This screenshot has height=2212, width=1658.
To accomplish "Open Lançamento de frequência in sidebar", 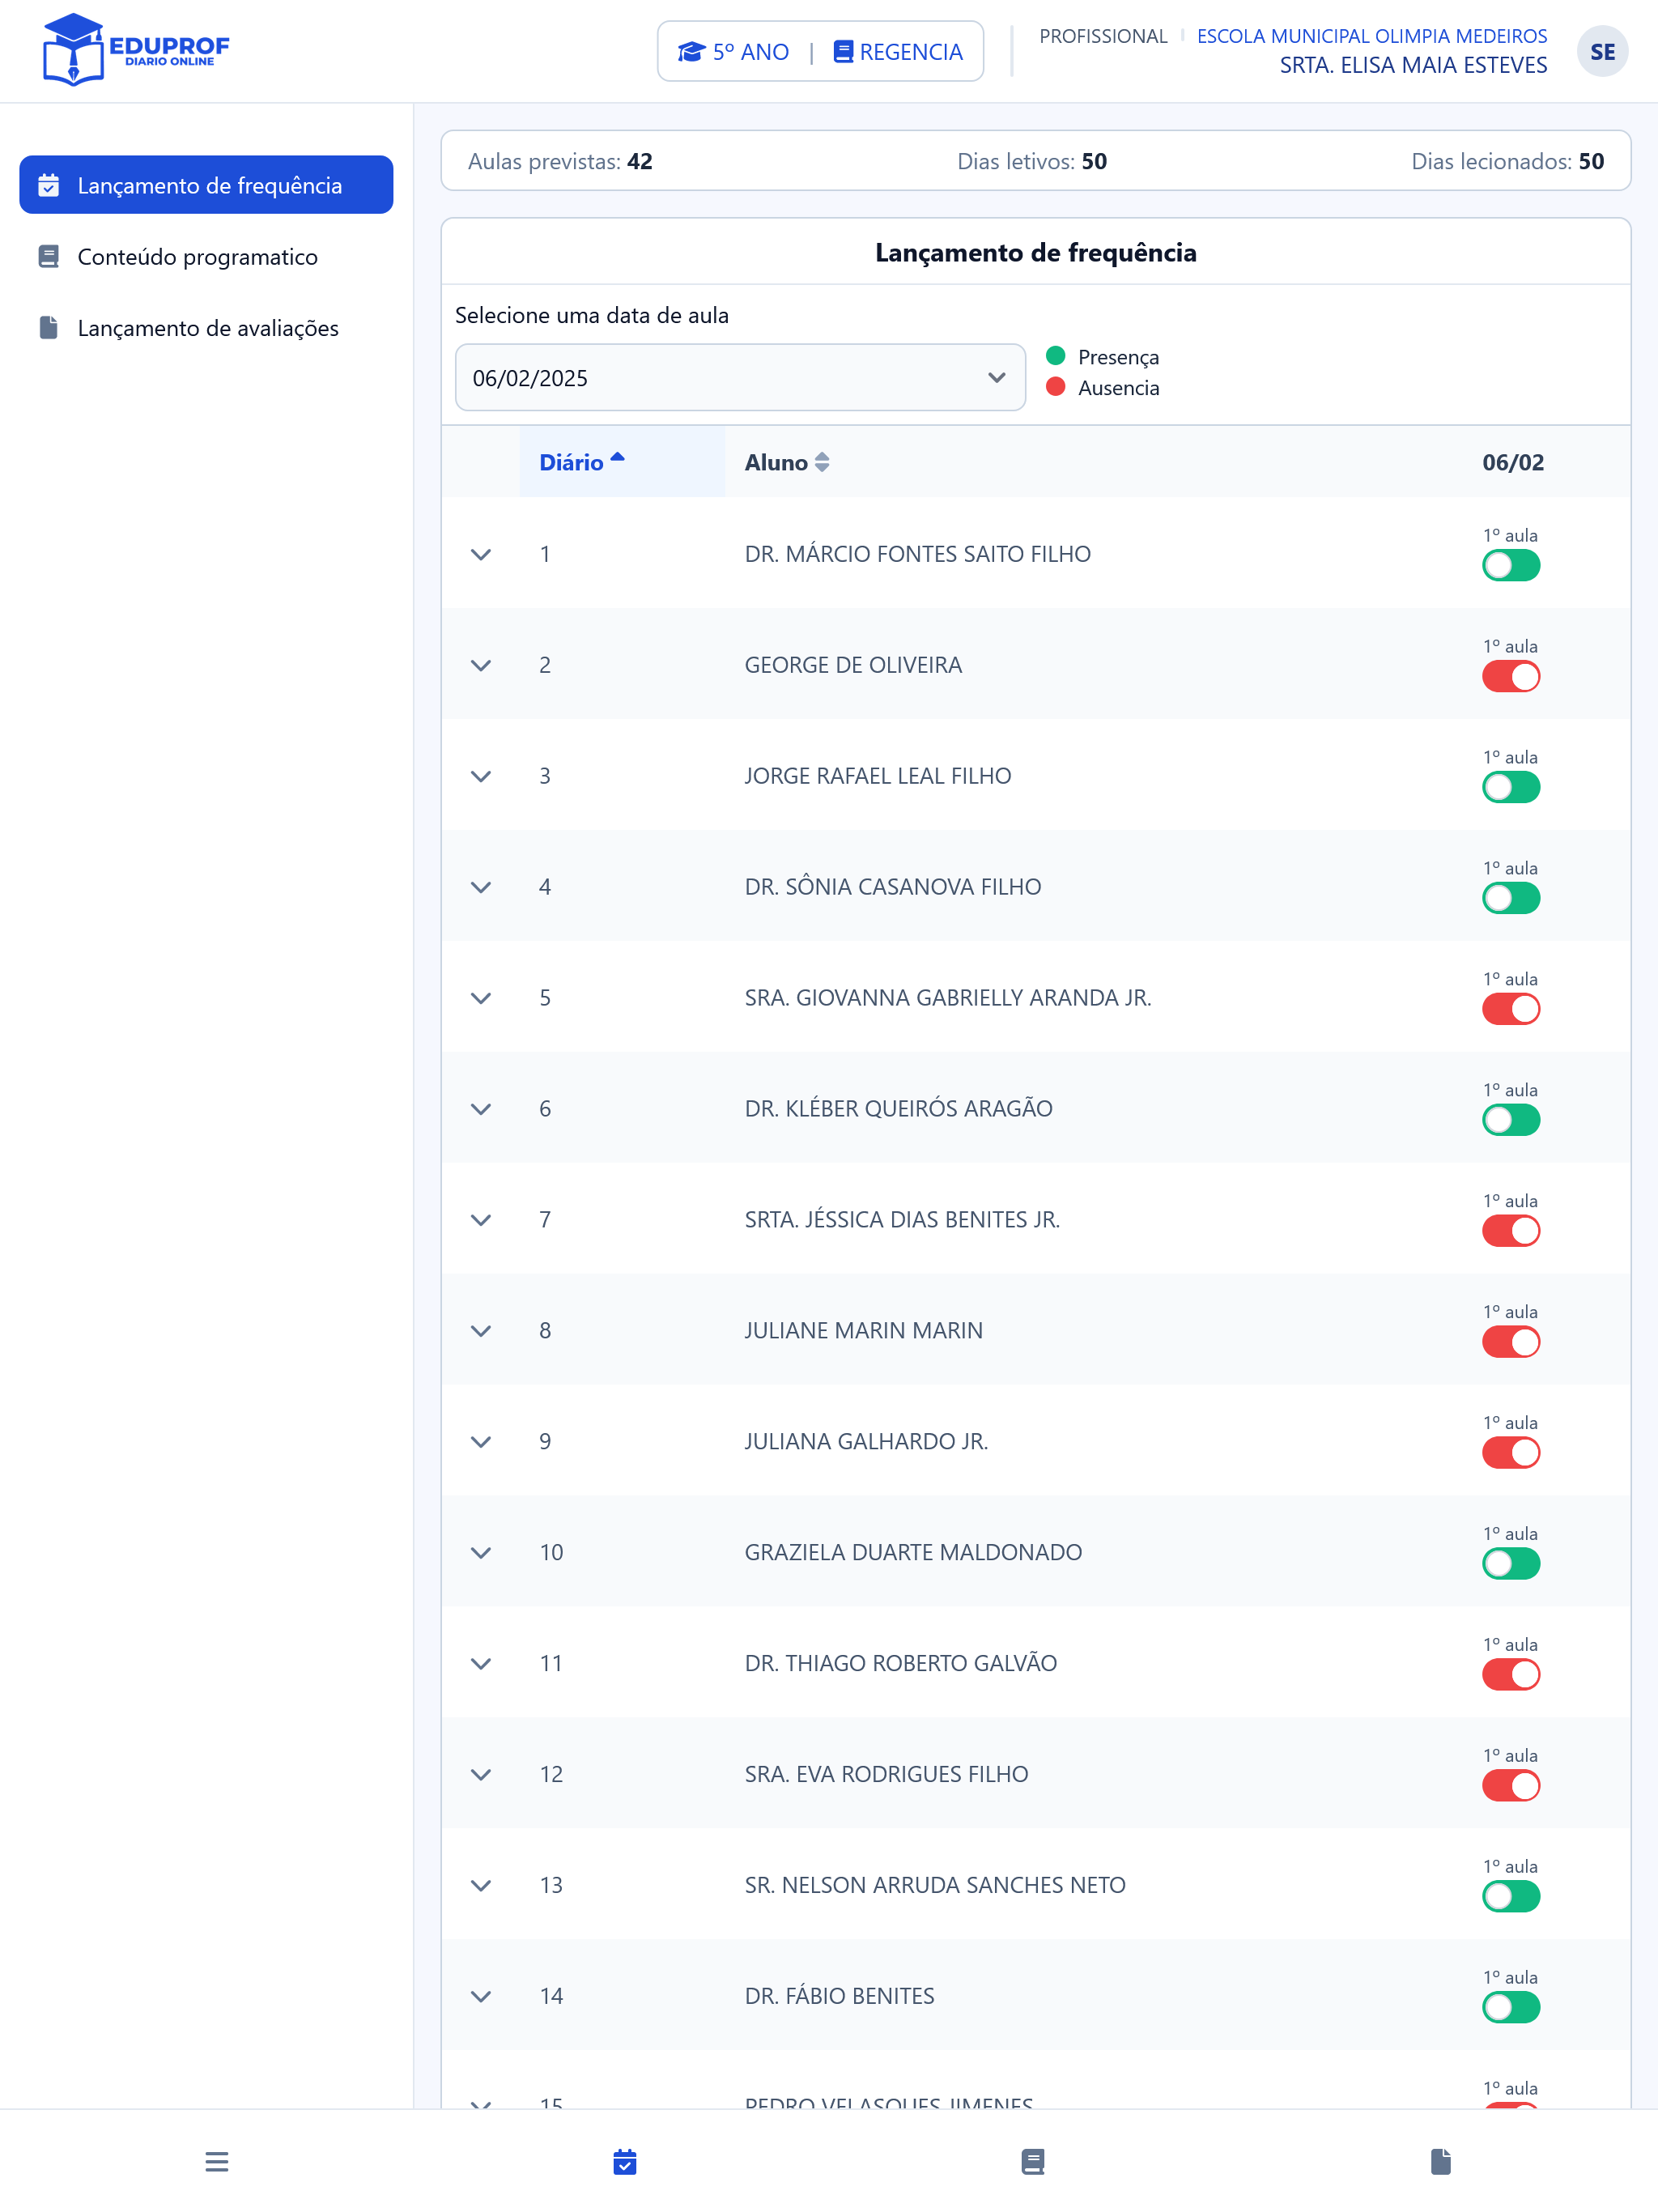I will pos(206,185).
